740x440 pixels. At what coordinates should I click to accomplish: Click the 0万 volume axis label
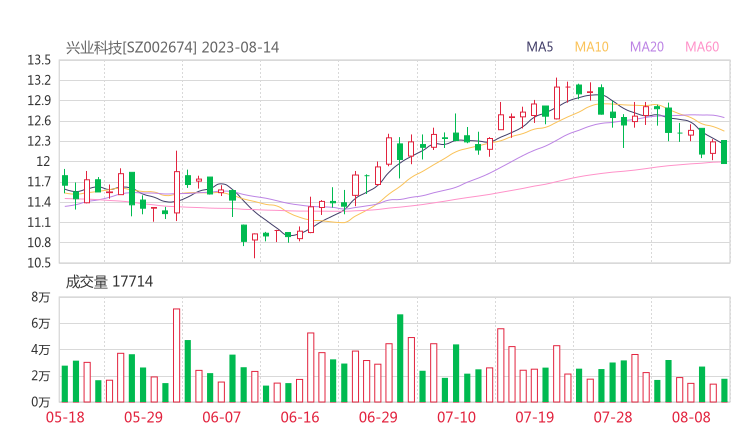[x=41, y=402]
